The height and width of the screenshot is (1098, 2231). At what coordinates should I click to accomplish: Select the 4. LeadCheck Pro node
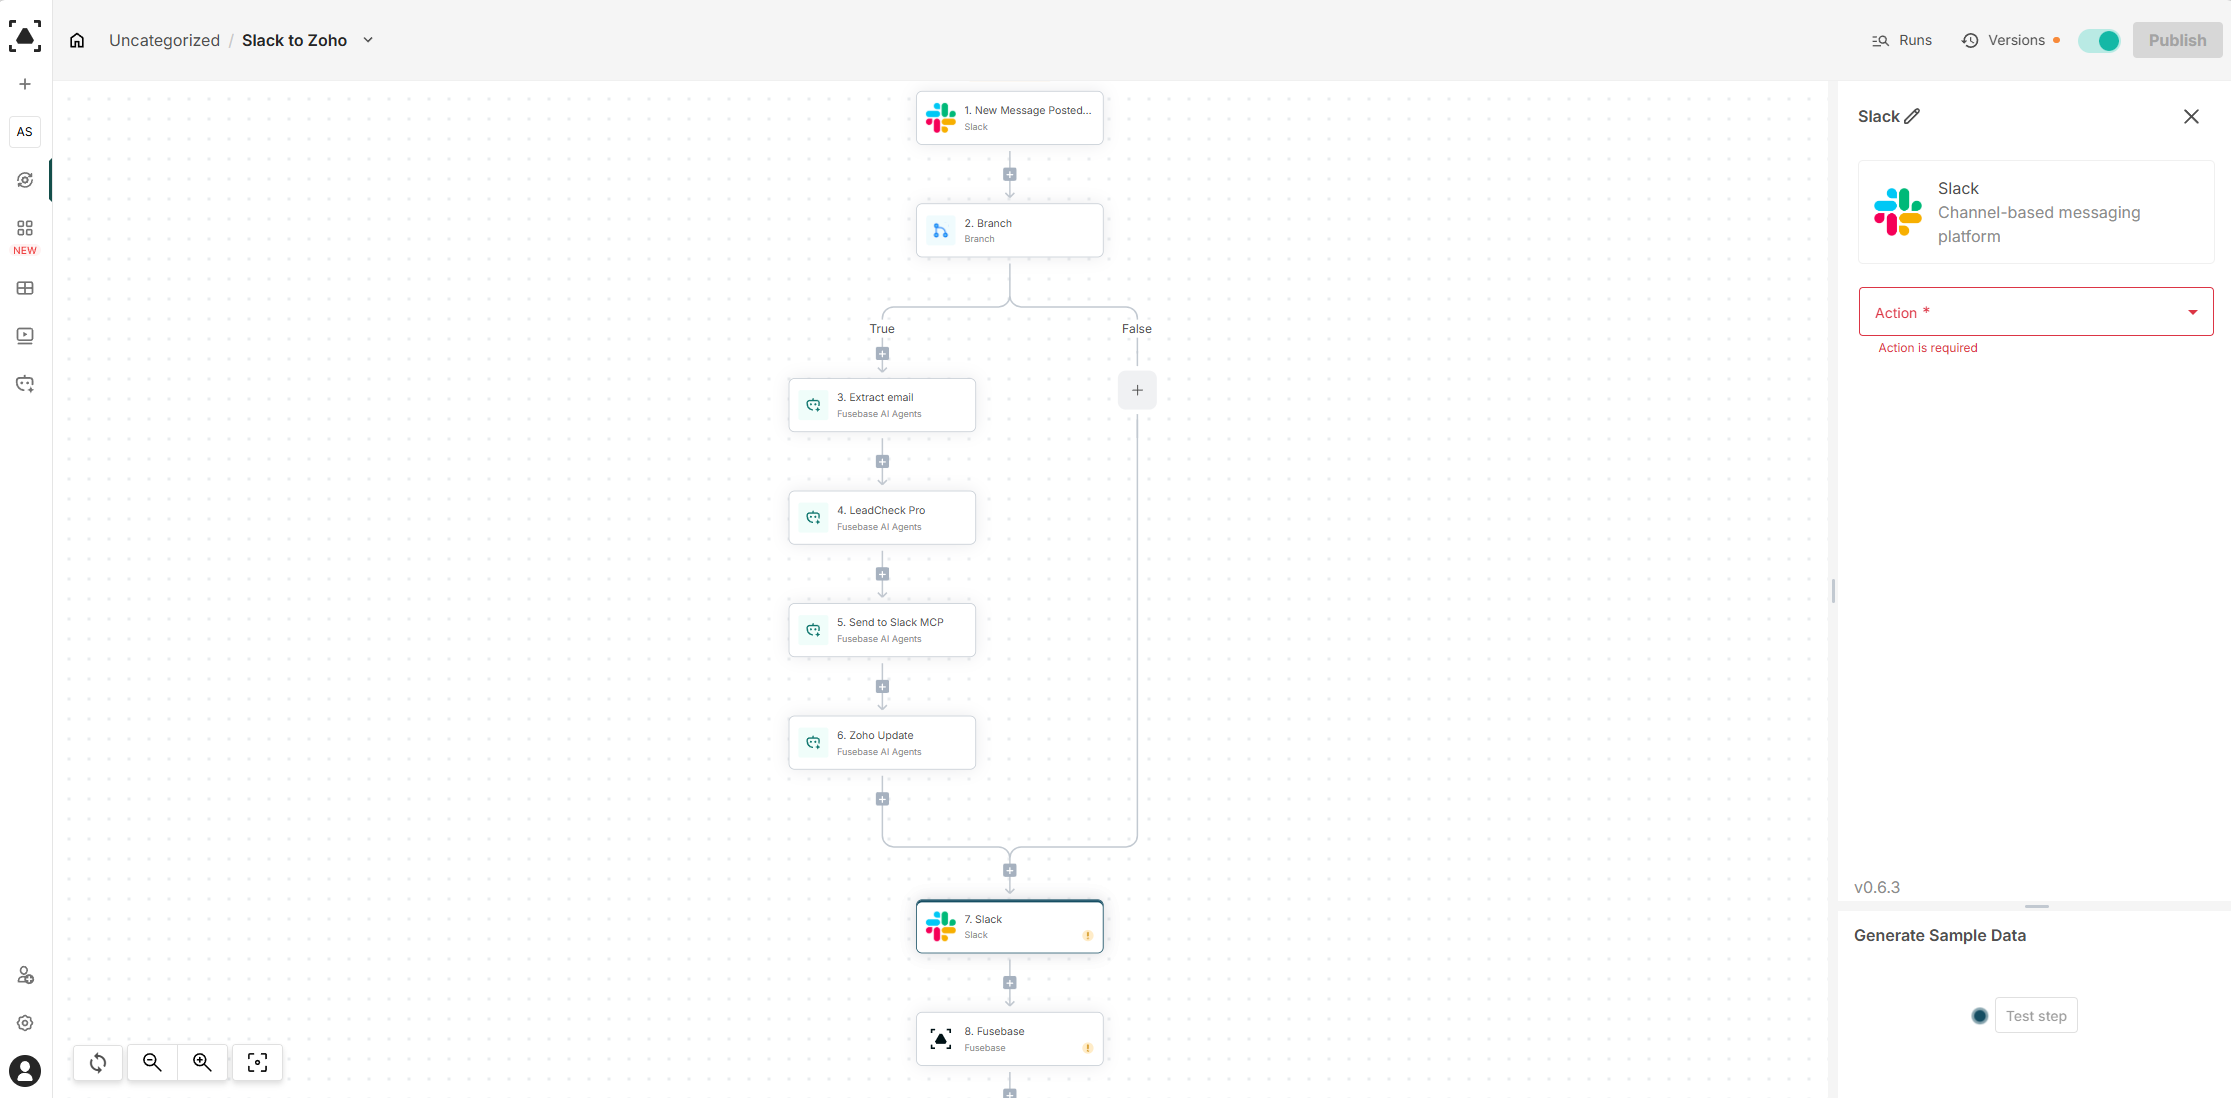882,517
